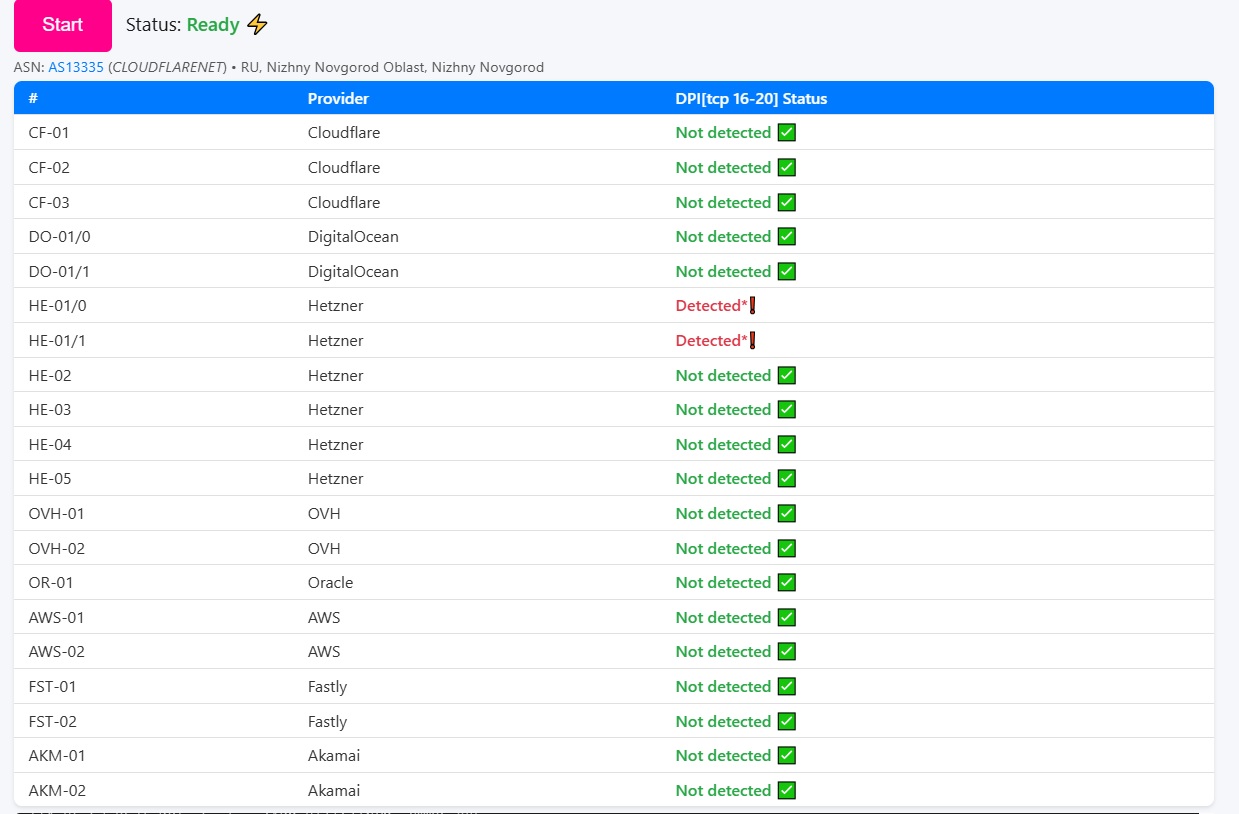Click the Detected* status text for HE-01/1
This screenshot has width=1239, height=814.
click(x=711, y=340)
